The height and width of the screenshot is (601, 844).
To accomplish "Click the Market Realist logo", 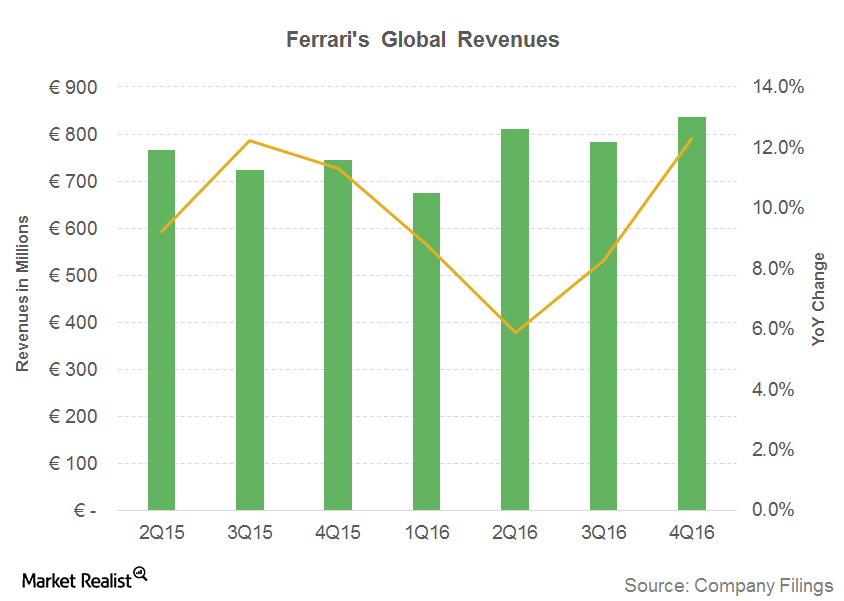I will coord(85,578).
